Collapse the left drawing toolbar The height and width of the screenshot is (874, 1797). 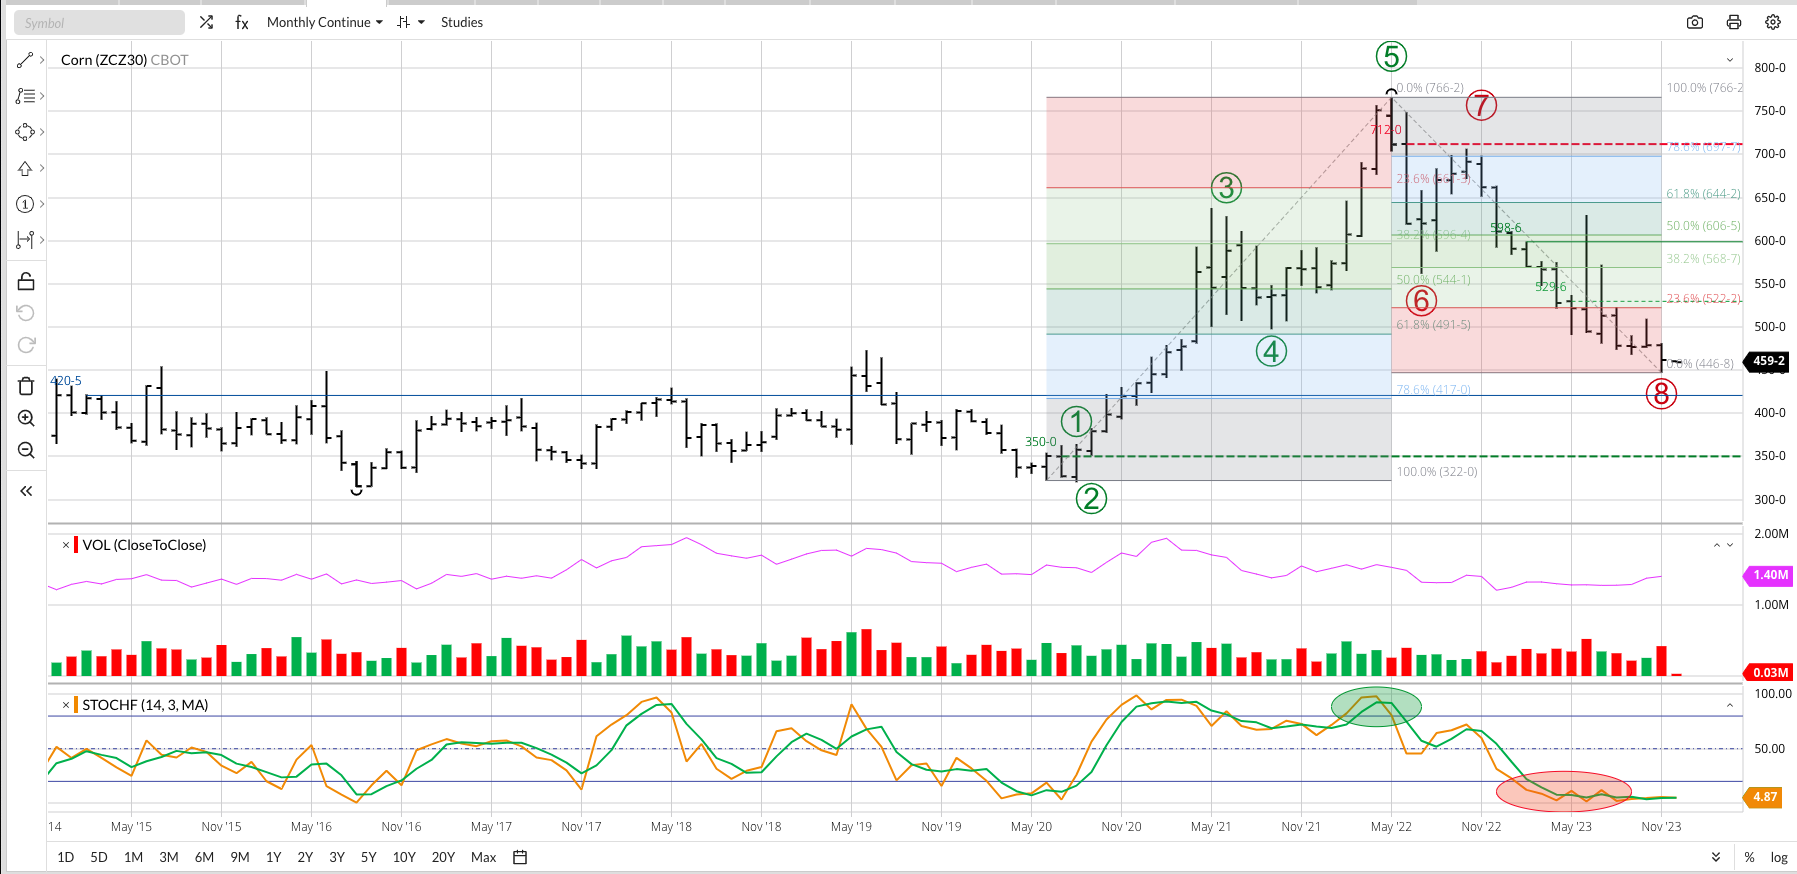26,491
